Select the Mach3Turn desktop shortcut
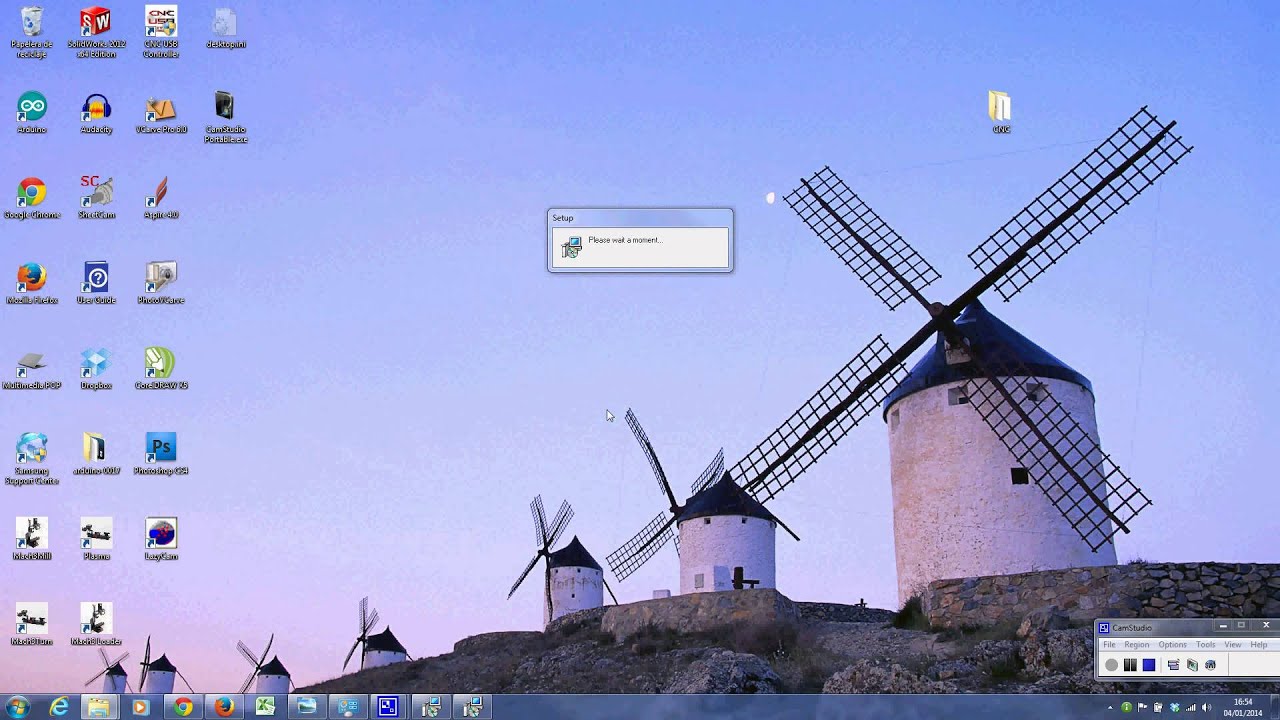The image size is (1280, 720). [32, 624]
